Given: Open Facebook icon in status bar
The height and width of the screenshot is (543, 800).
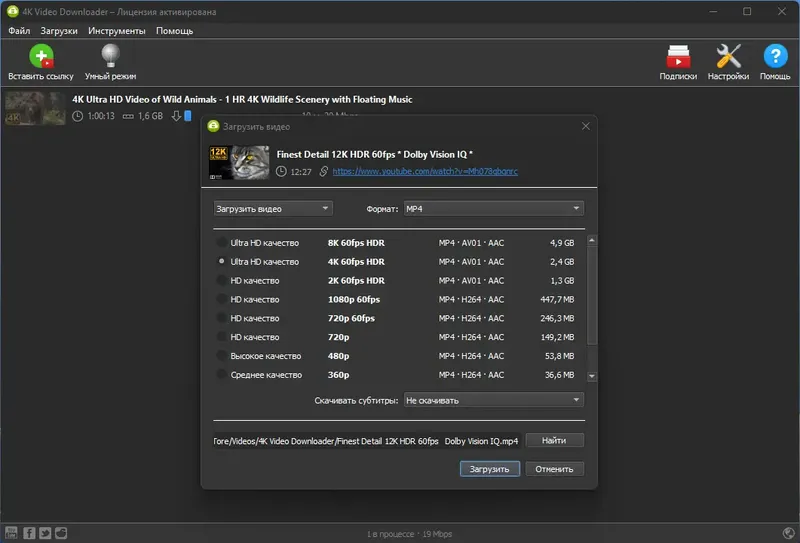Looking at the screenshot, I should 29,533.
